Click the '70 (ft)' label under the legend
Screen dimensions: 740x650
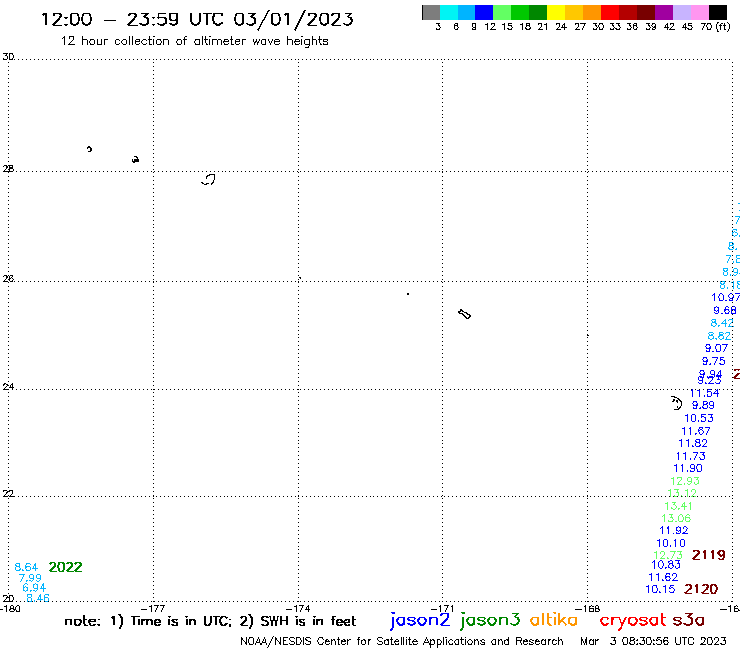point(715,27)
